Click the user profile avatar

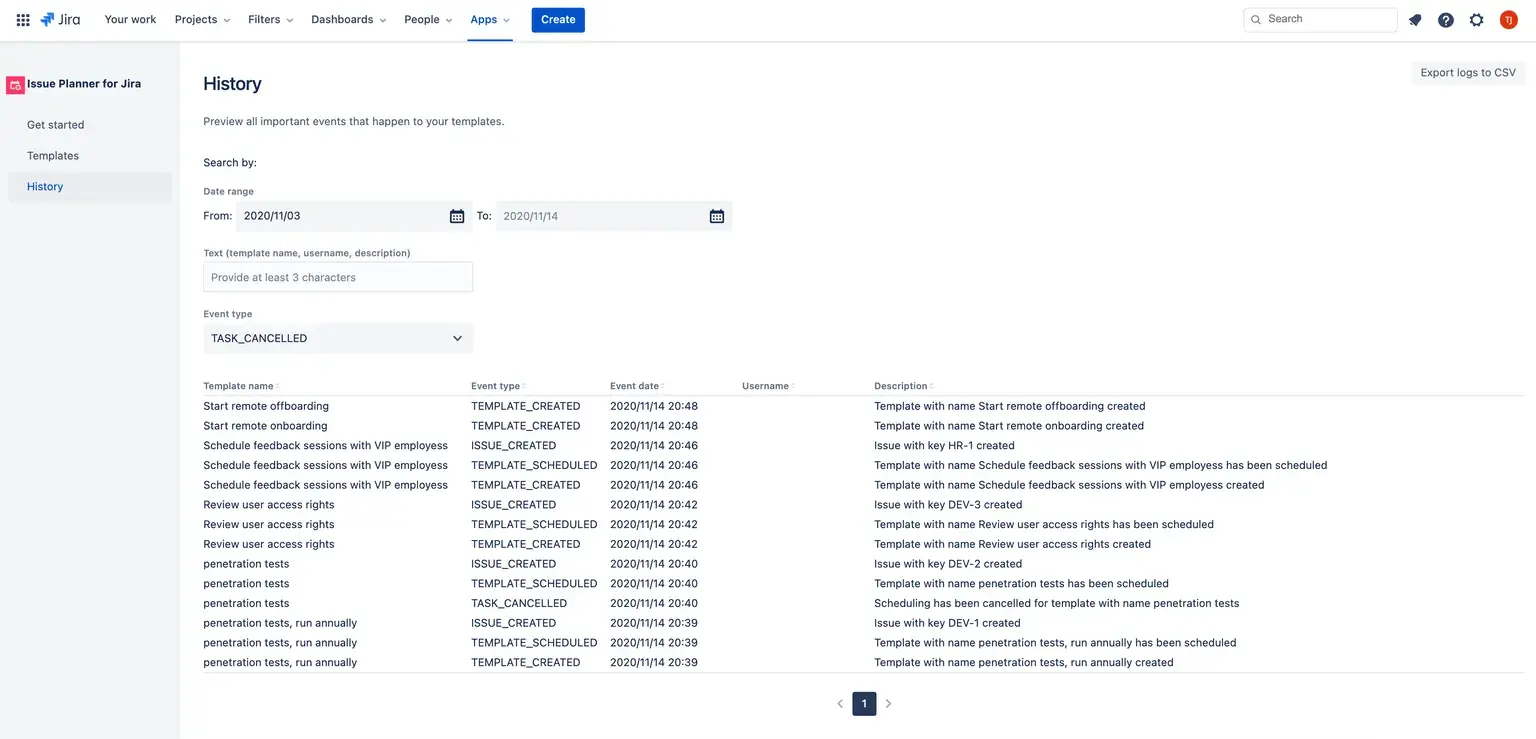point(1508,20)
